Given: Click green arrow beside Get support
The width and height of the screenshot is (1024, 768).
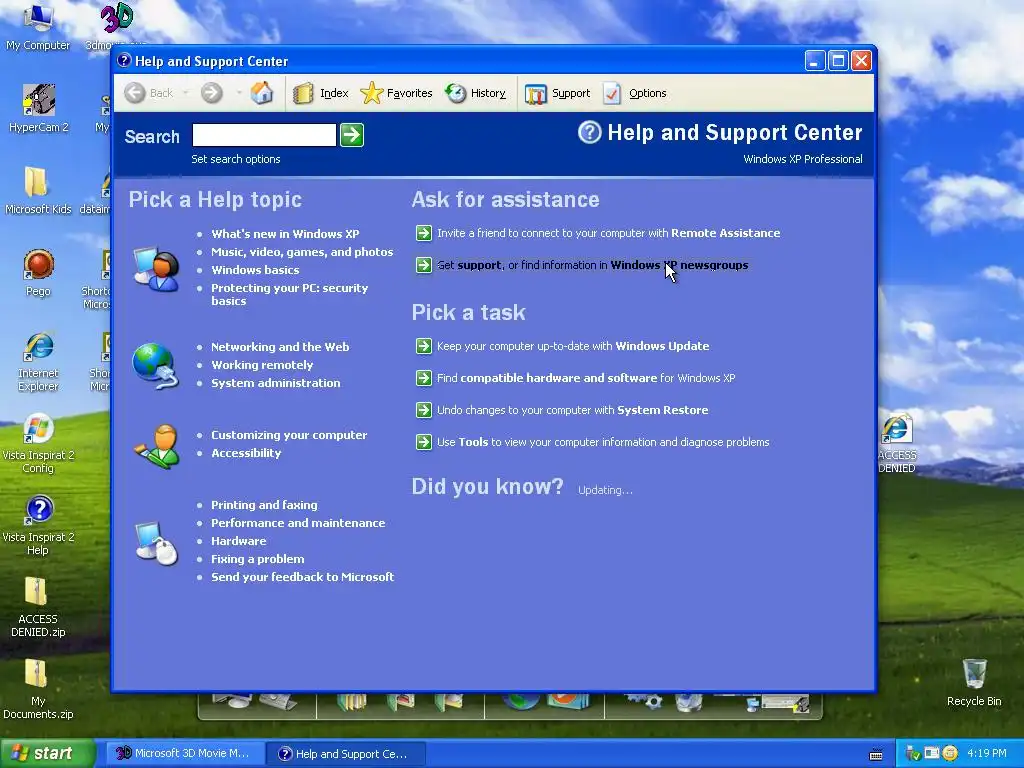Looking at the screenshot, I should point(424,265).
